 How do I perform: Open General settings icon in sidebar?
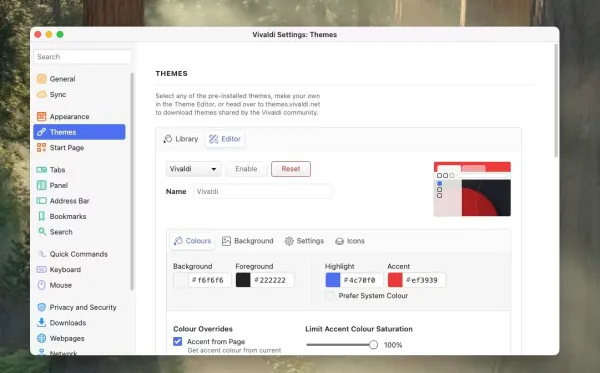[41, 79]
